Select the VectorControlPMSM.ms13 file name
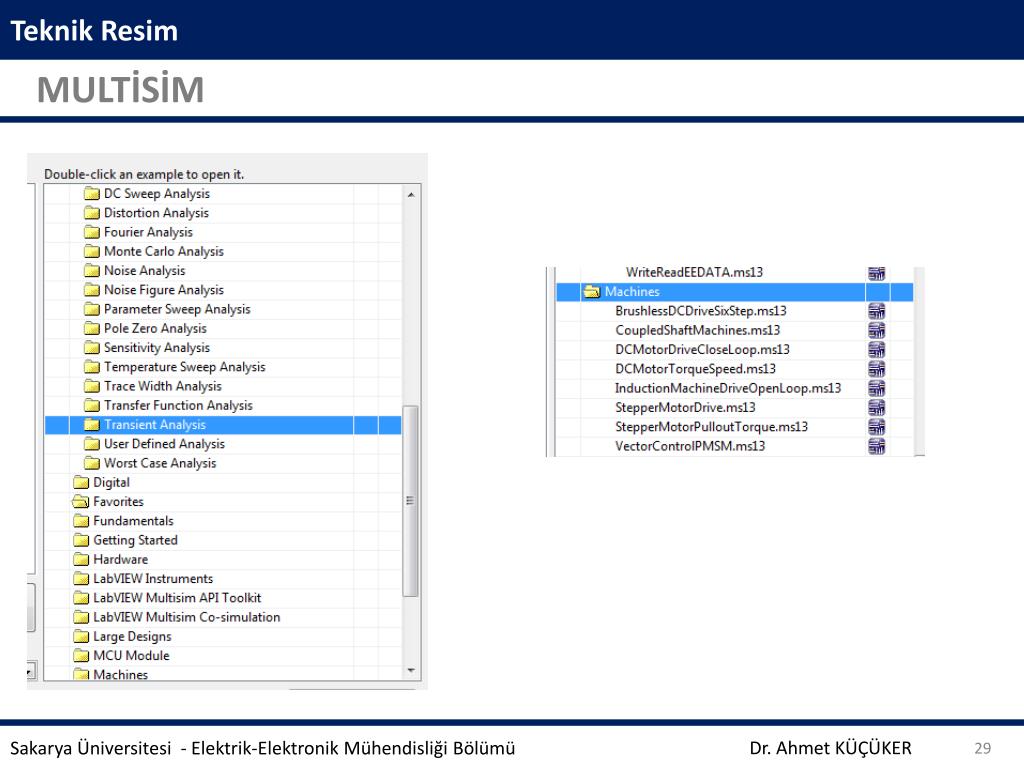 pos(690,446)
